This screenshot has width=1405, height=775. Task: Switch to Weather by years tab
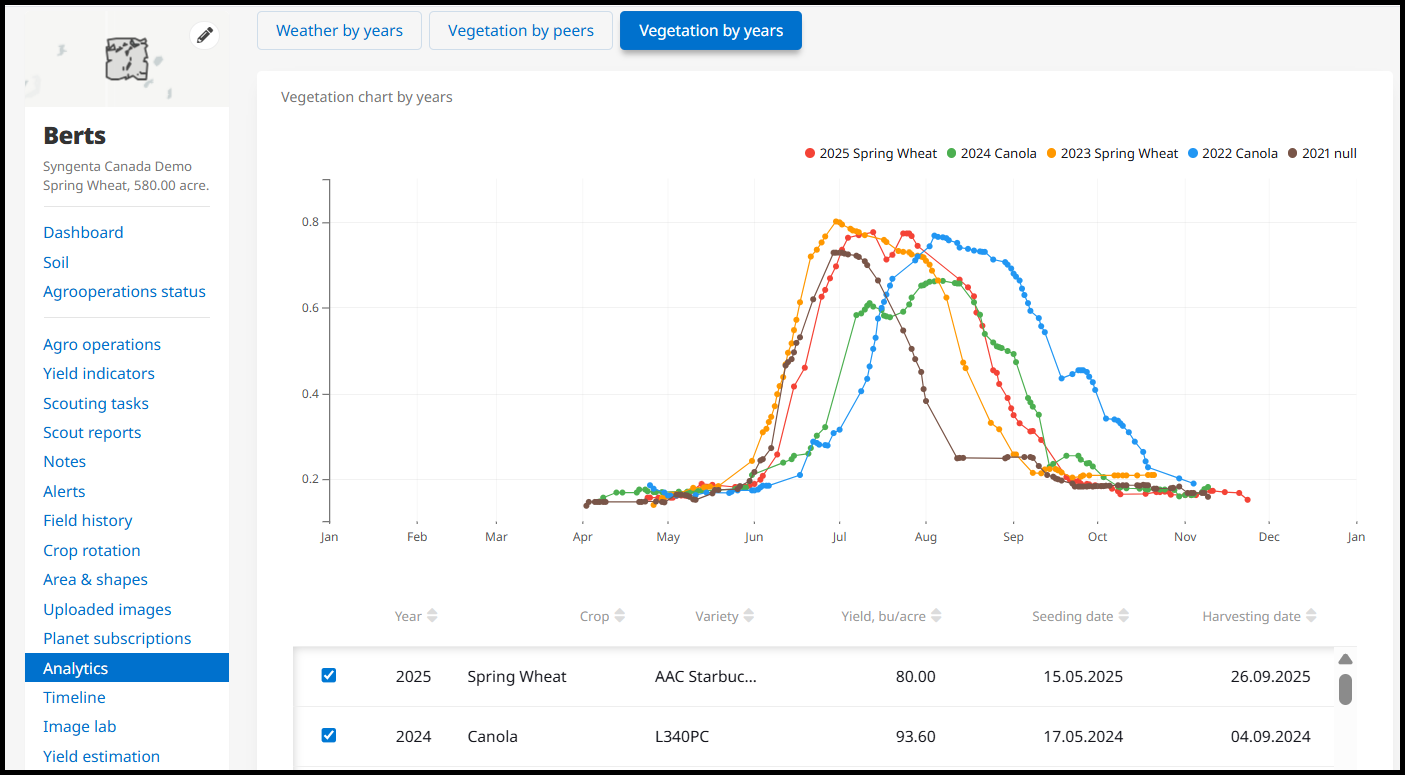tap(339, 31)
